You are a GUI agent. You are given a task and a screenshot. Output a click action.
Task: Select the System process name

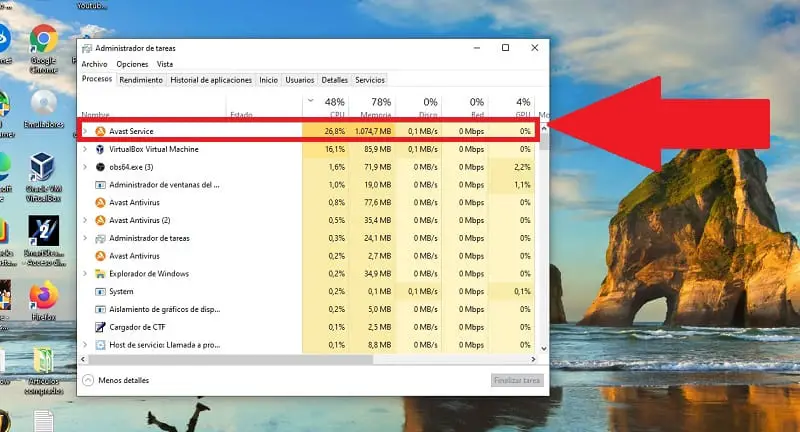pyautogui.click(x=121, y=292)
